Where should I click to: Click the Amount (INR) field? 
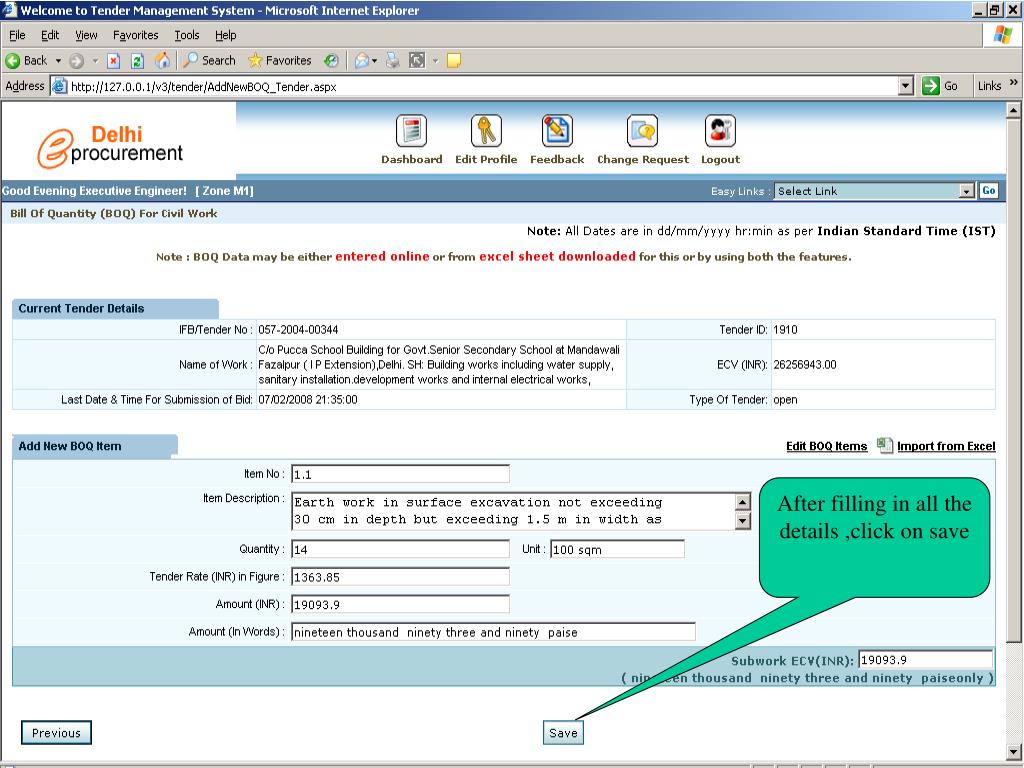400,604
